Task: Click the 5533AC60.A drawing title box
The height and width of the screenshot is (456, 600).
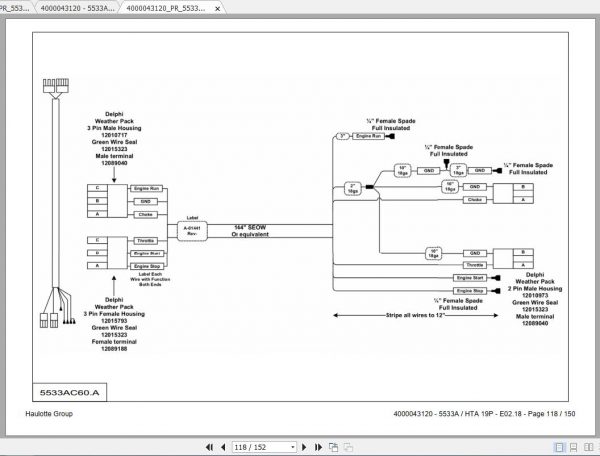Action: [69, 392]
